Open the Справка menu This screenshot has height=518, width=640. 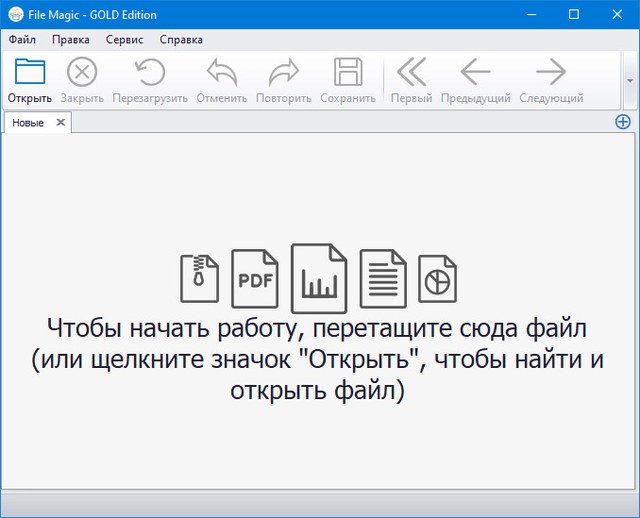[181, 40]
